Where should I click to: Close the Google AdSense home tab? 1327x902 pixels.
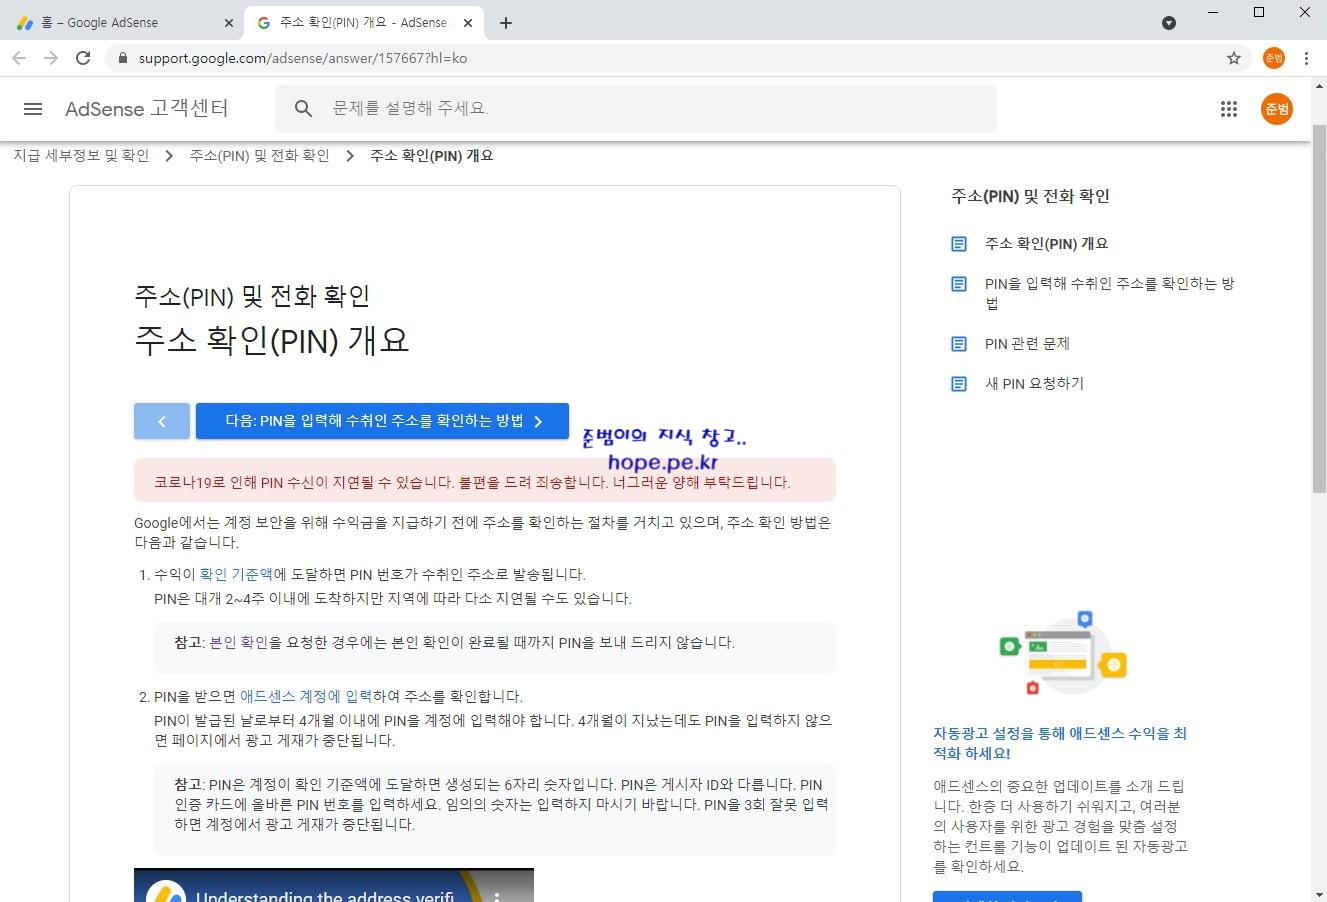[229, 22]
